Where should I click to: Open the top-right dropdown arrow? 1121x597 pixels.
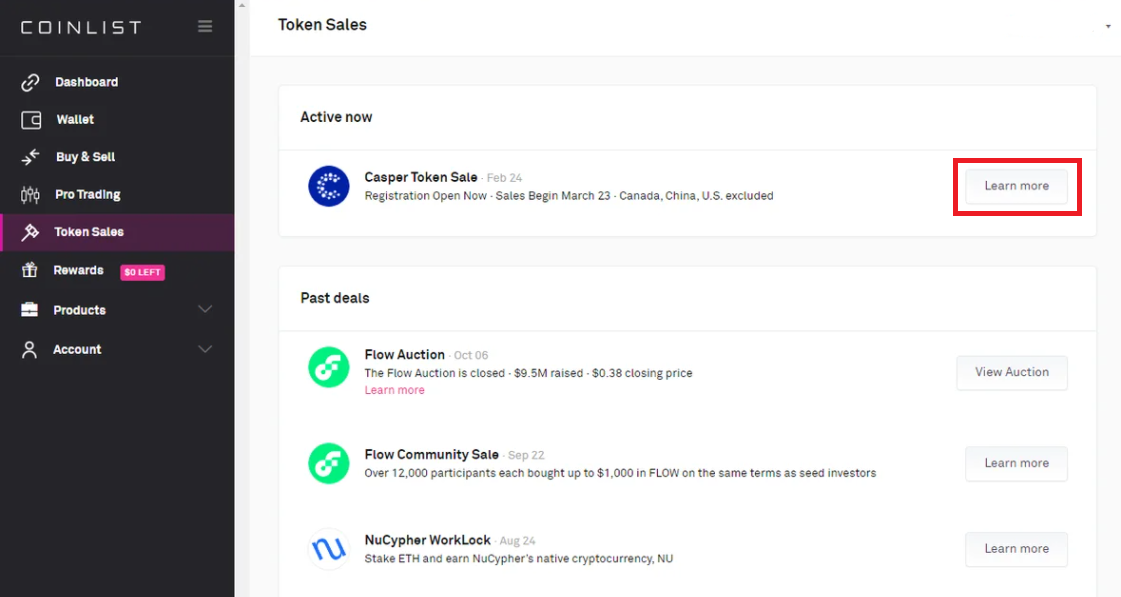tap(1108, 26)
